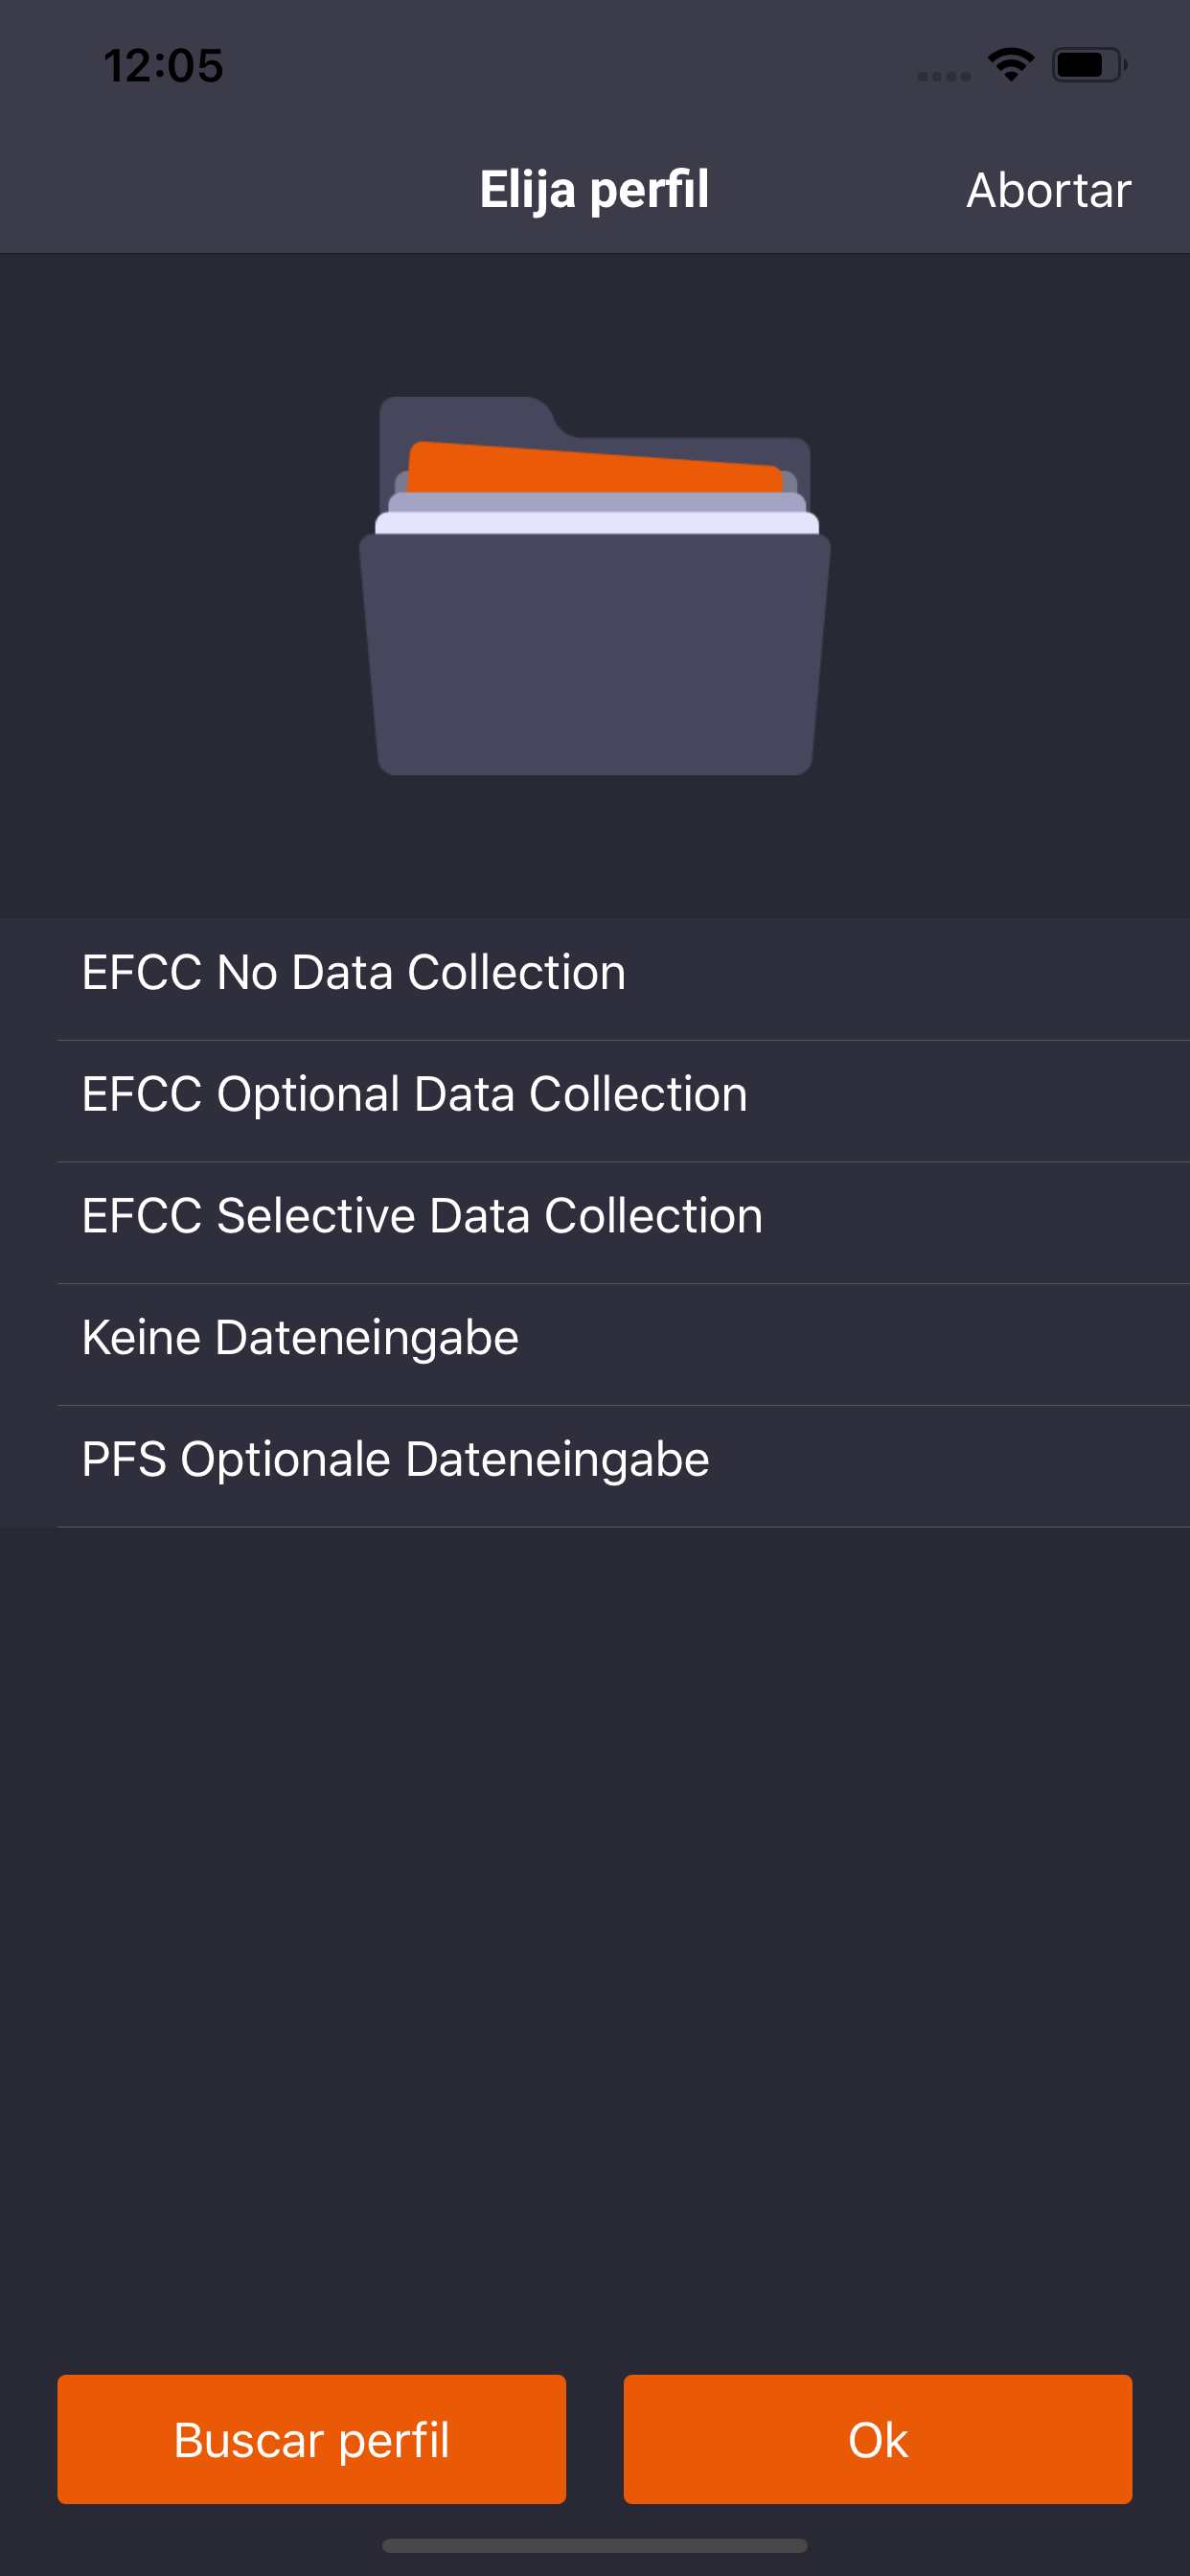The height and width of the screenshot is (2576, 1190).
Task: Choose EFCC Optional Data Collection profile
Action: pyautogui.click(x=414, y=1095)
